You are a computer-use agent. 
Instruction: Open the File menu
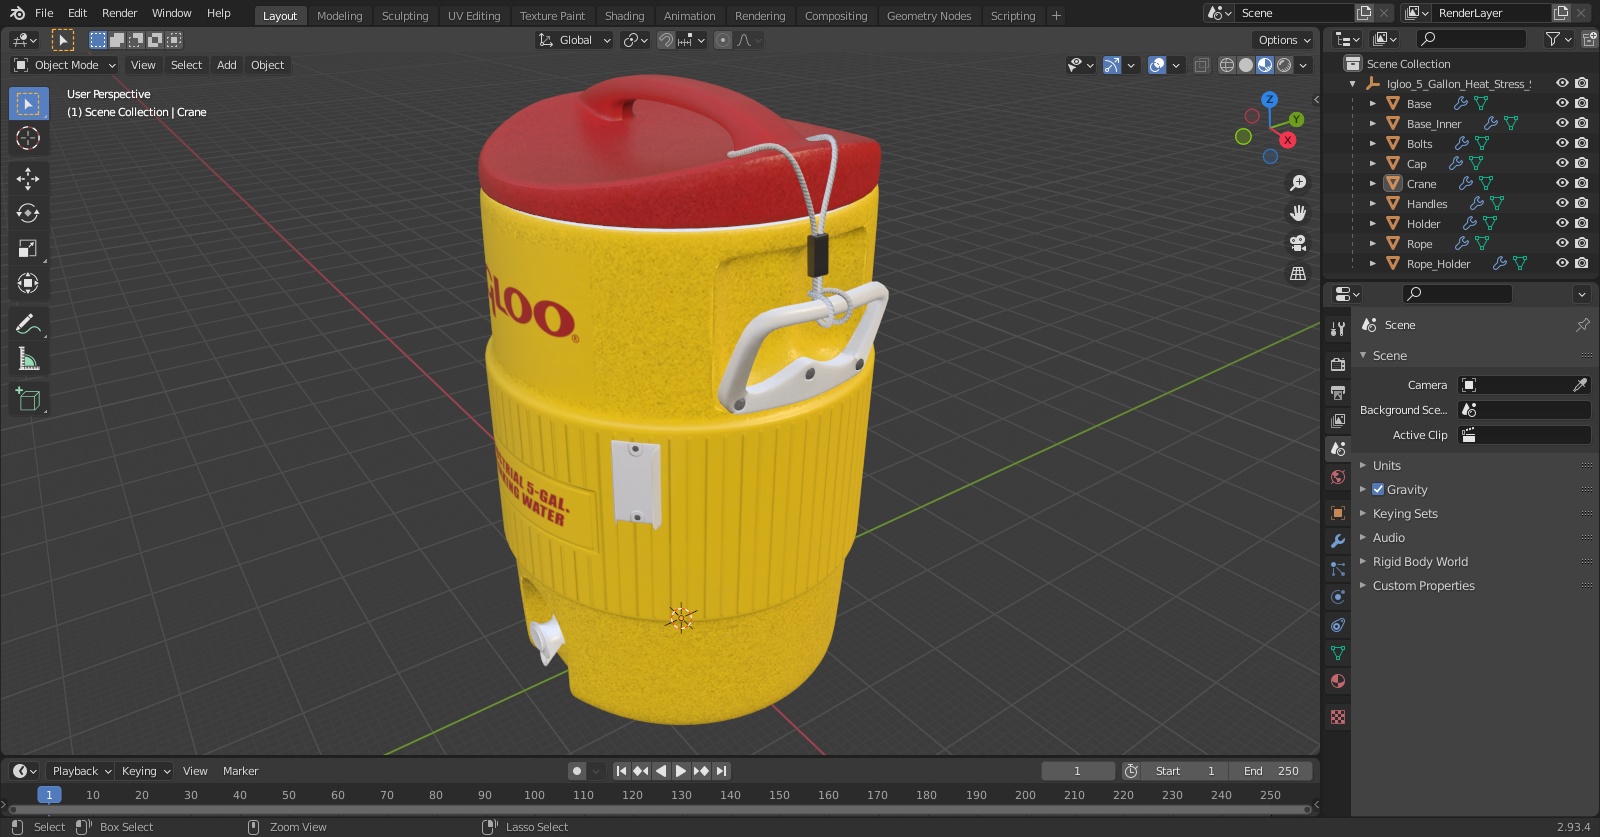[x=44, y=13]
